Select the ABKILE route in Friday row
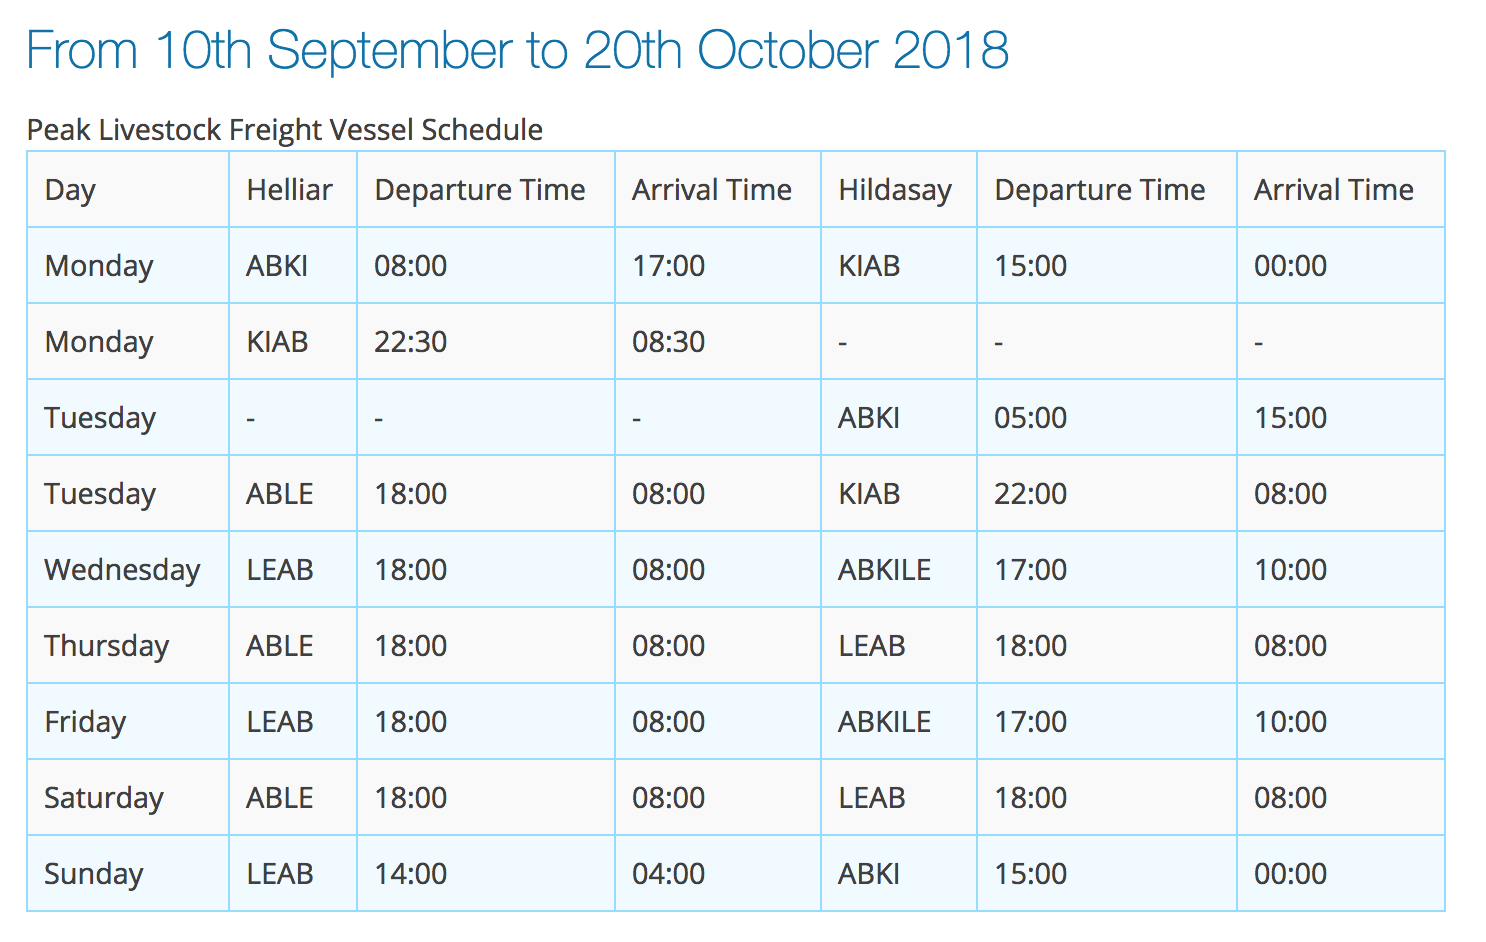1486x942 pixels. 899,721
